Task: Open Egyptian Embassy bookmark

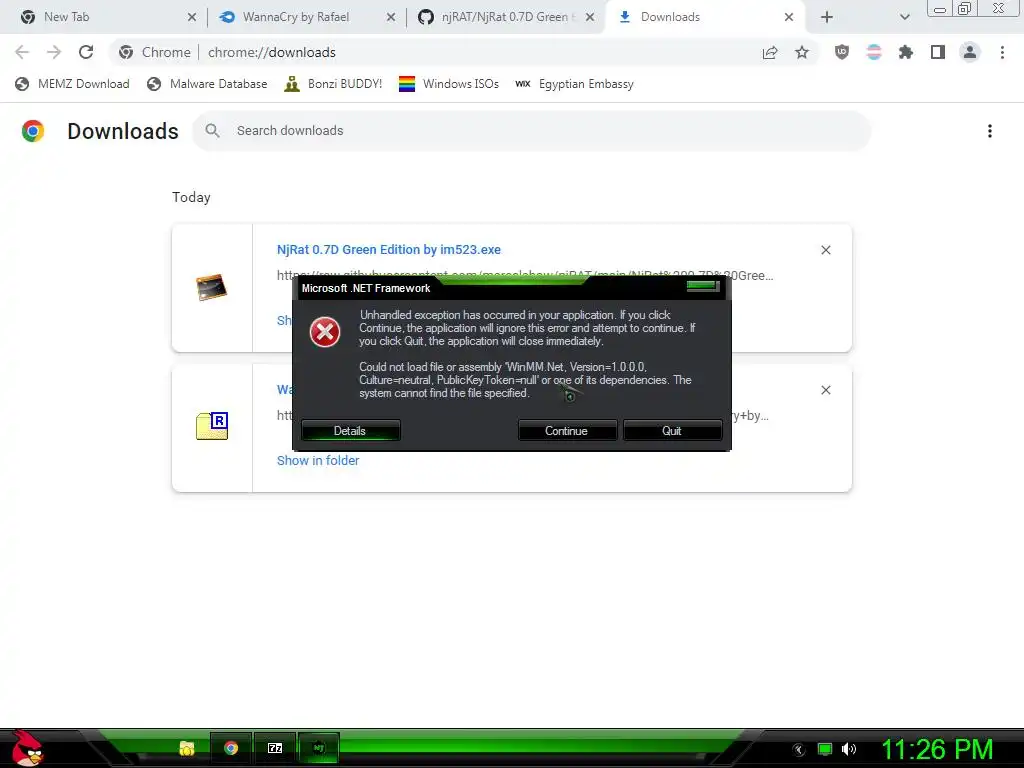Action: tap(575, 84)
